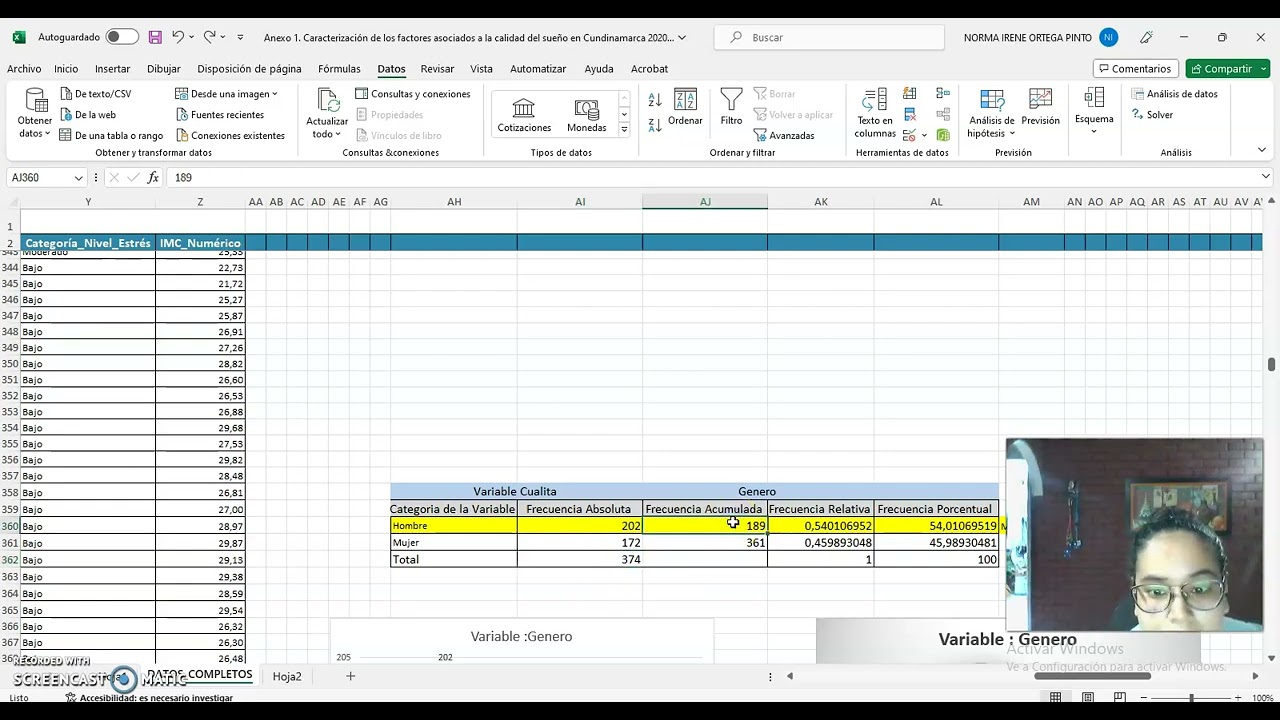
Task: Click Accesibilidad: es necesario investigar status
Action: tap(148, 698)
